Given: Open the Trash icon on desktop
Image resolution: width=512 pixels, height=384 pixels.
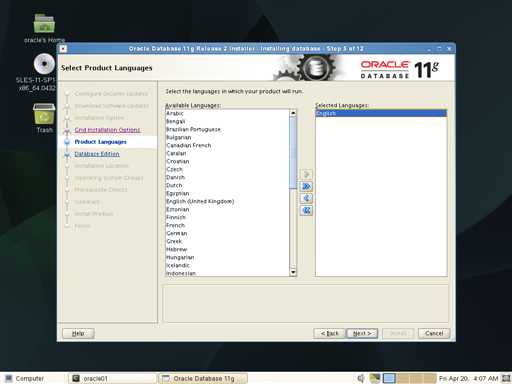Looking at the screenshot, I should [44, 114].
